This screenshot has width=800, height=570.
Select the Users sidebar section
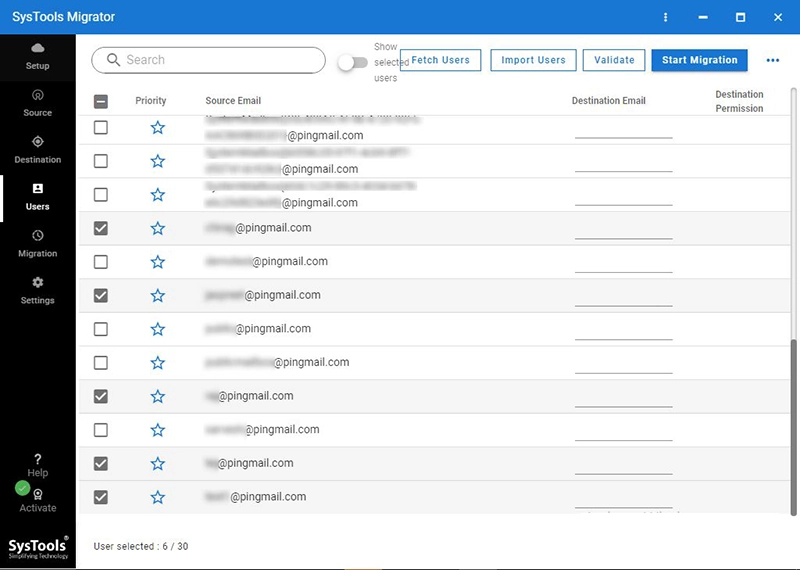[x=38, y=198]
